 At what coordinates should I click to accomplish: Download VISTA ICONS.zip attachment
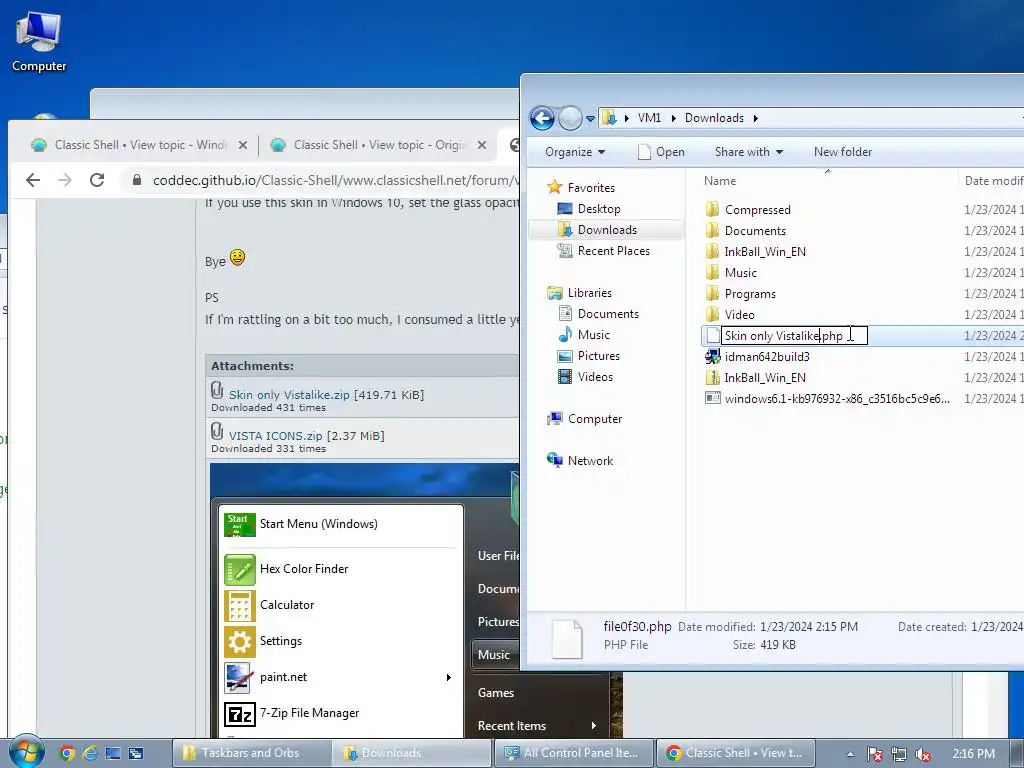tap(275, 436)
